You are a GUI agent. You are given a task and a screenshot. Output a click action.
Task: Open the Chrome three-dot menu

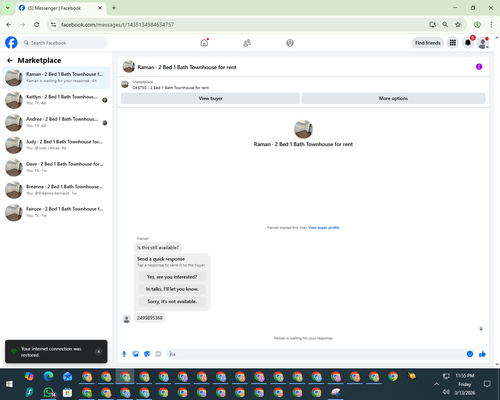click(491, 24)
